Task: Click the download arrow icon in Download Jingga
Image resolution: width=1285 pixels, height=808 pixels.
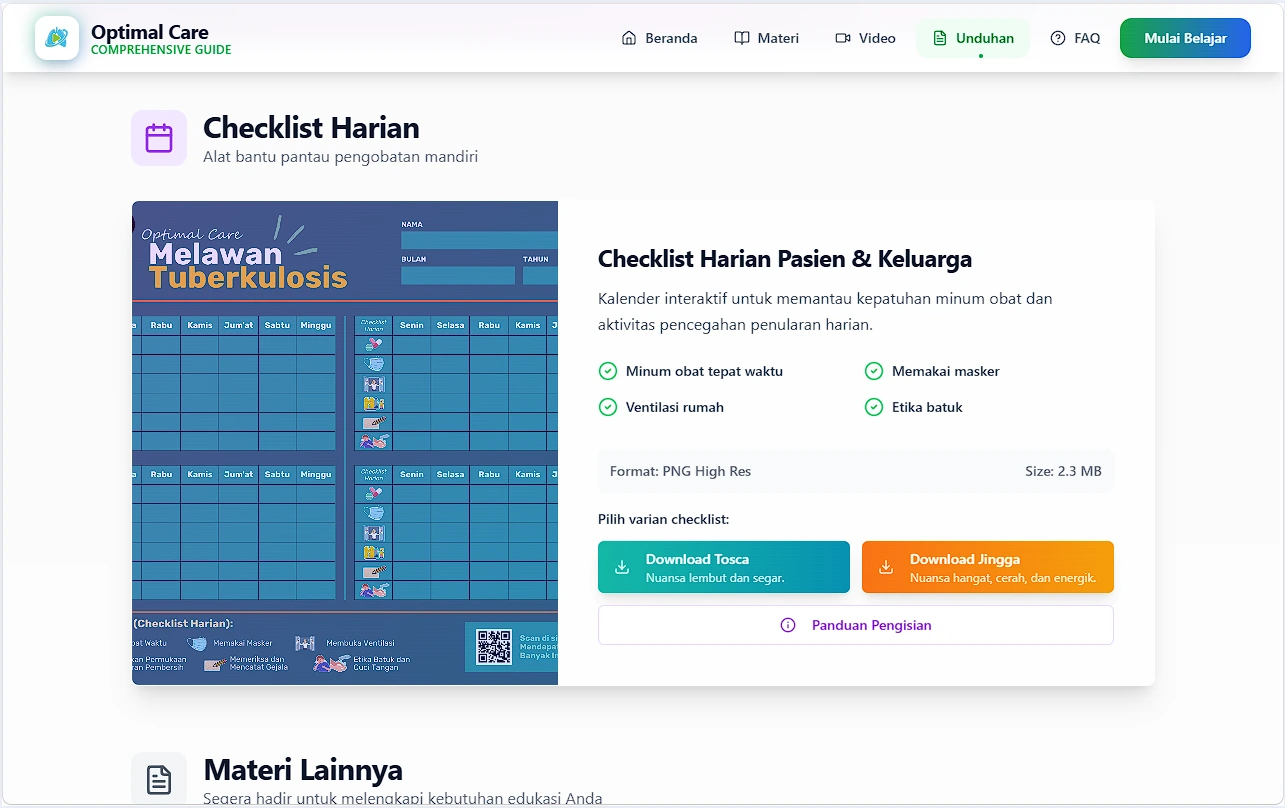Action: coord(886,567)
